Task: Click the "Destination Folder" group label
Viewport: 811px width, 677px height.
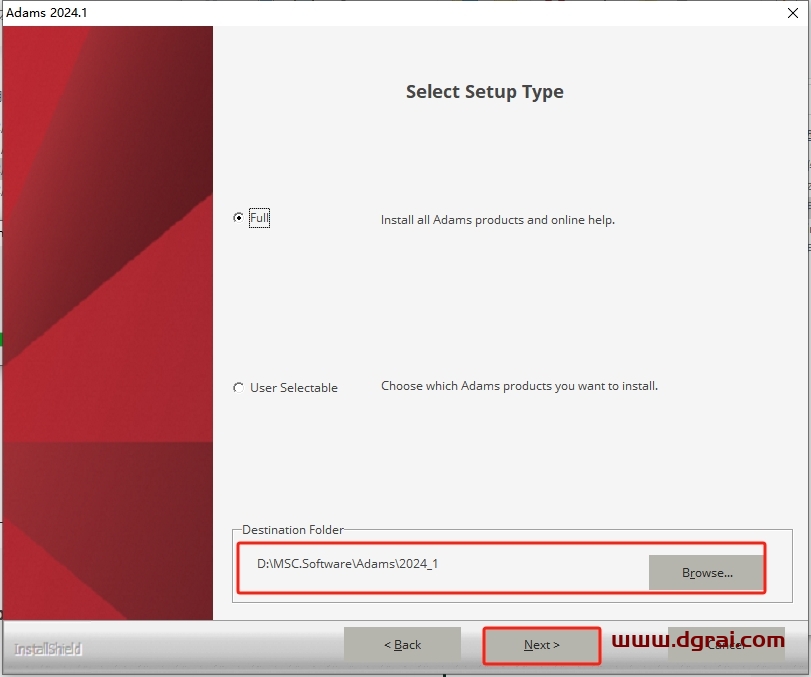Action: click(x=292, y=530)
